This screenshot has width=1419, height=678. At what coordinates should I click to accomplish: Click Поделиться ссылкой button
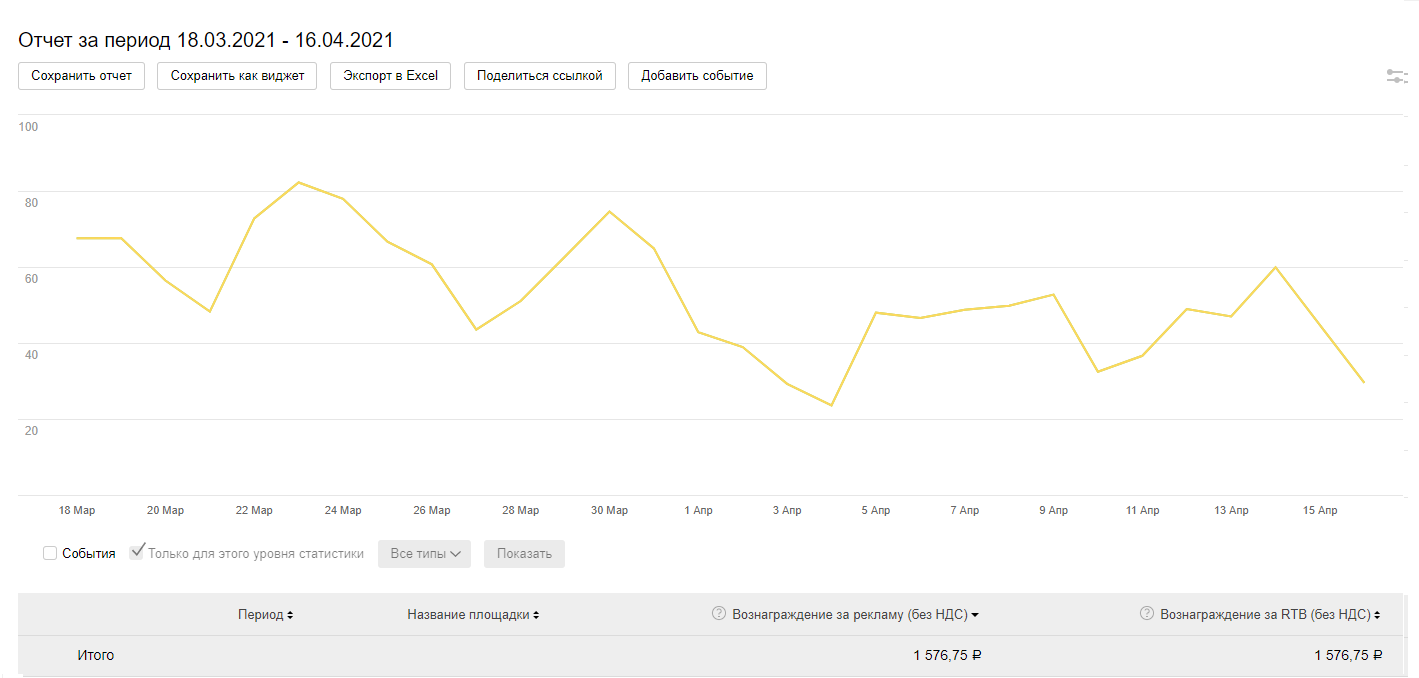[539, 76]
